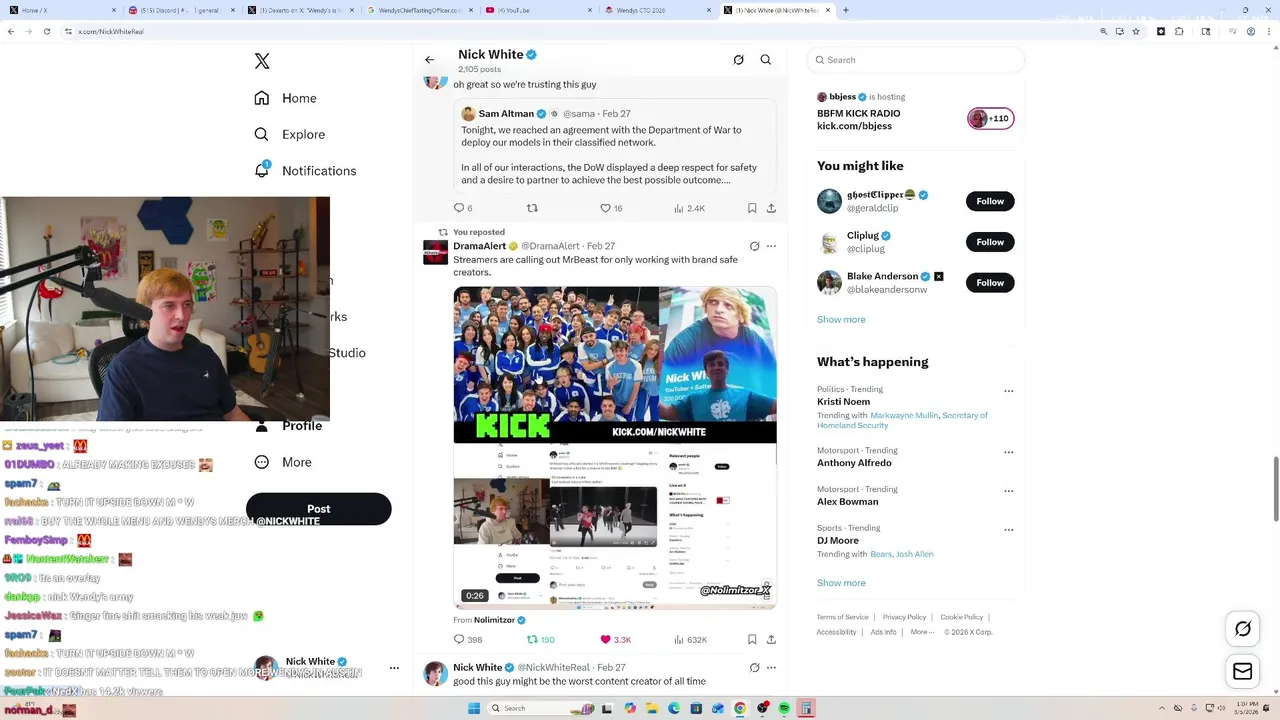Click the search icon in profile header

766,60
